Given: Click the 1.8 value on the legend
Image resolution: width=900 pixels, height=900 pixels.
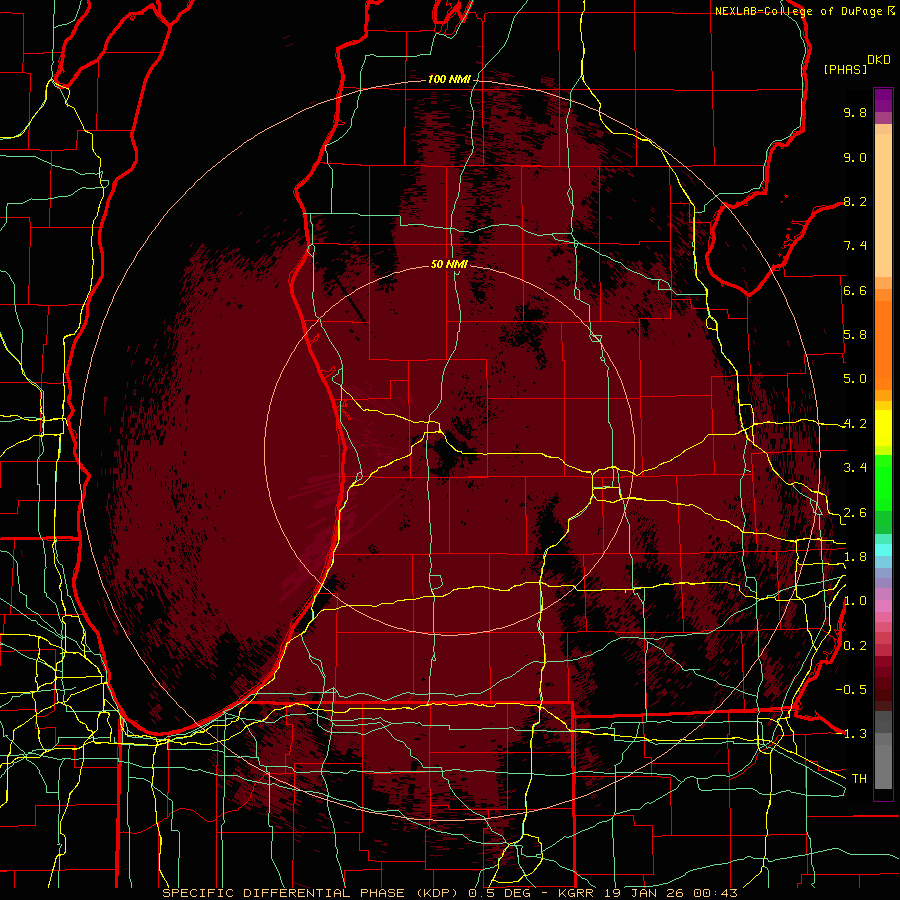Looking at the screenshot, I should click(855, 557).
